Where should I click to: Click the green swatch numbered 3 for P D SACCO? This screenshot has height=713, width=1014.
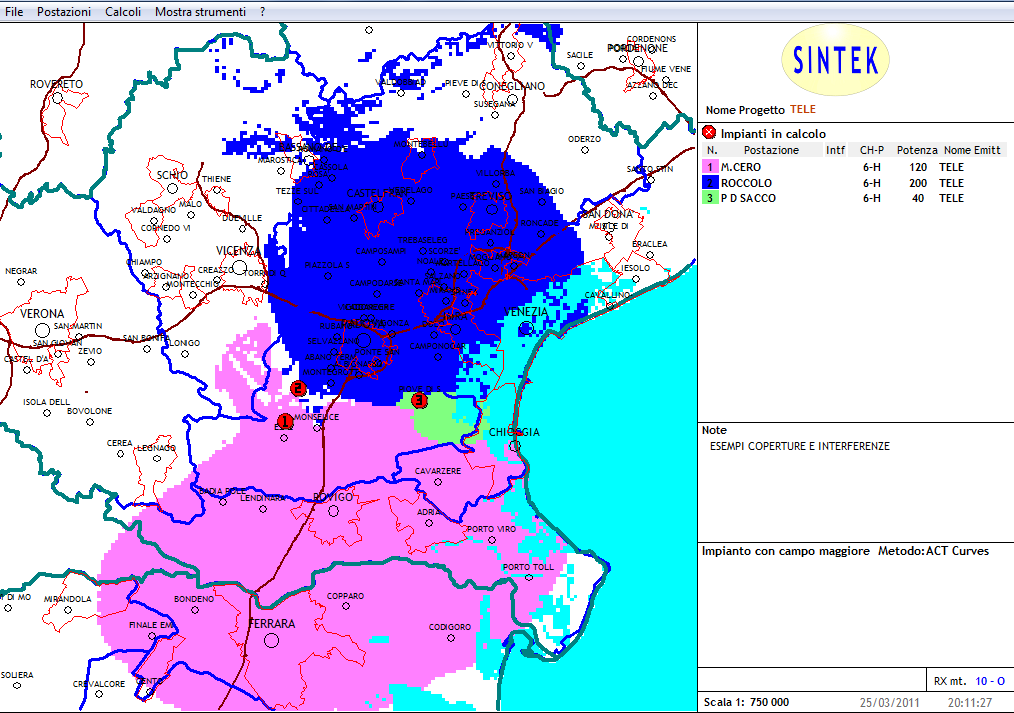(711, 198)
